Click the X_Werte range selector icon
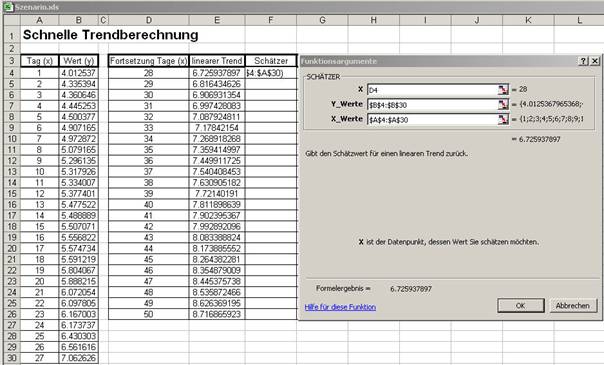Viewport: 604px width, 365px height. 503,119
